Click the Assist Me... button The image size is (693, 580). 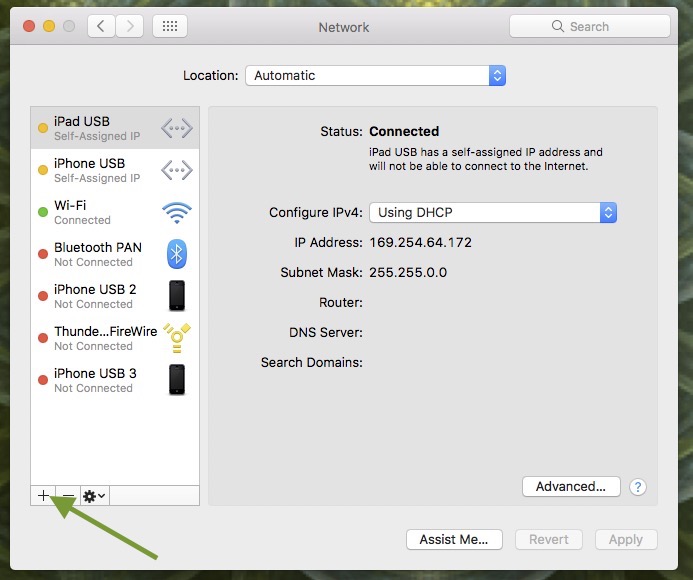click(x=454, y=540)
